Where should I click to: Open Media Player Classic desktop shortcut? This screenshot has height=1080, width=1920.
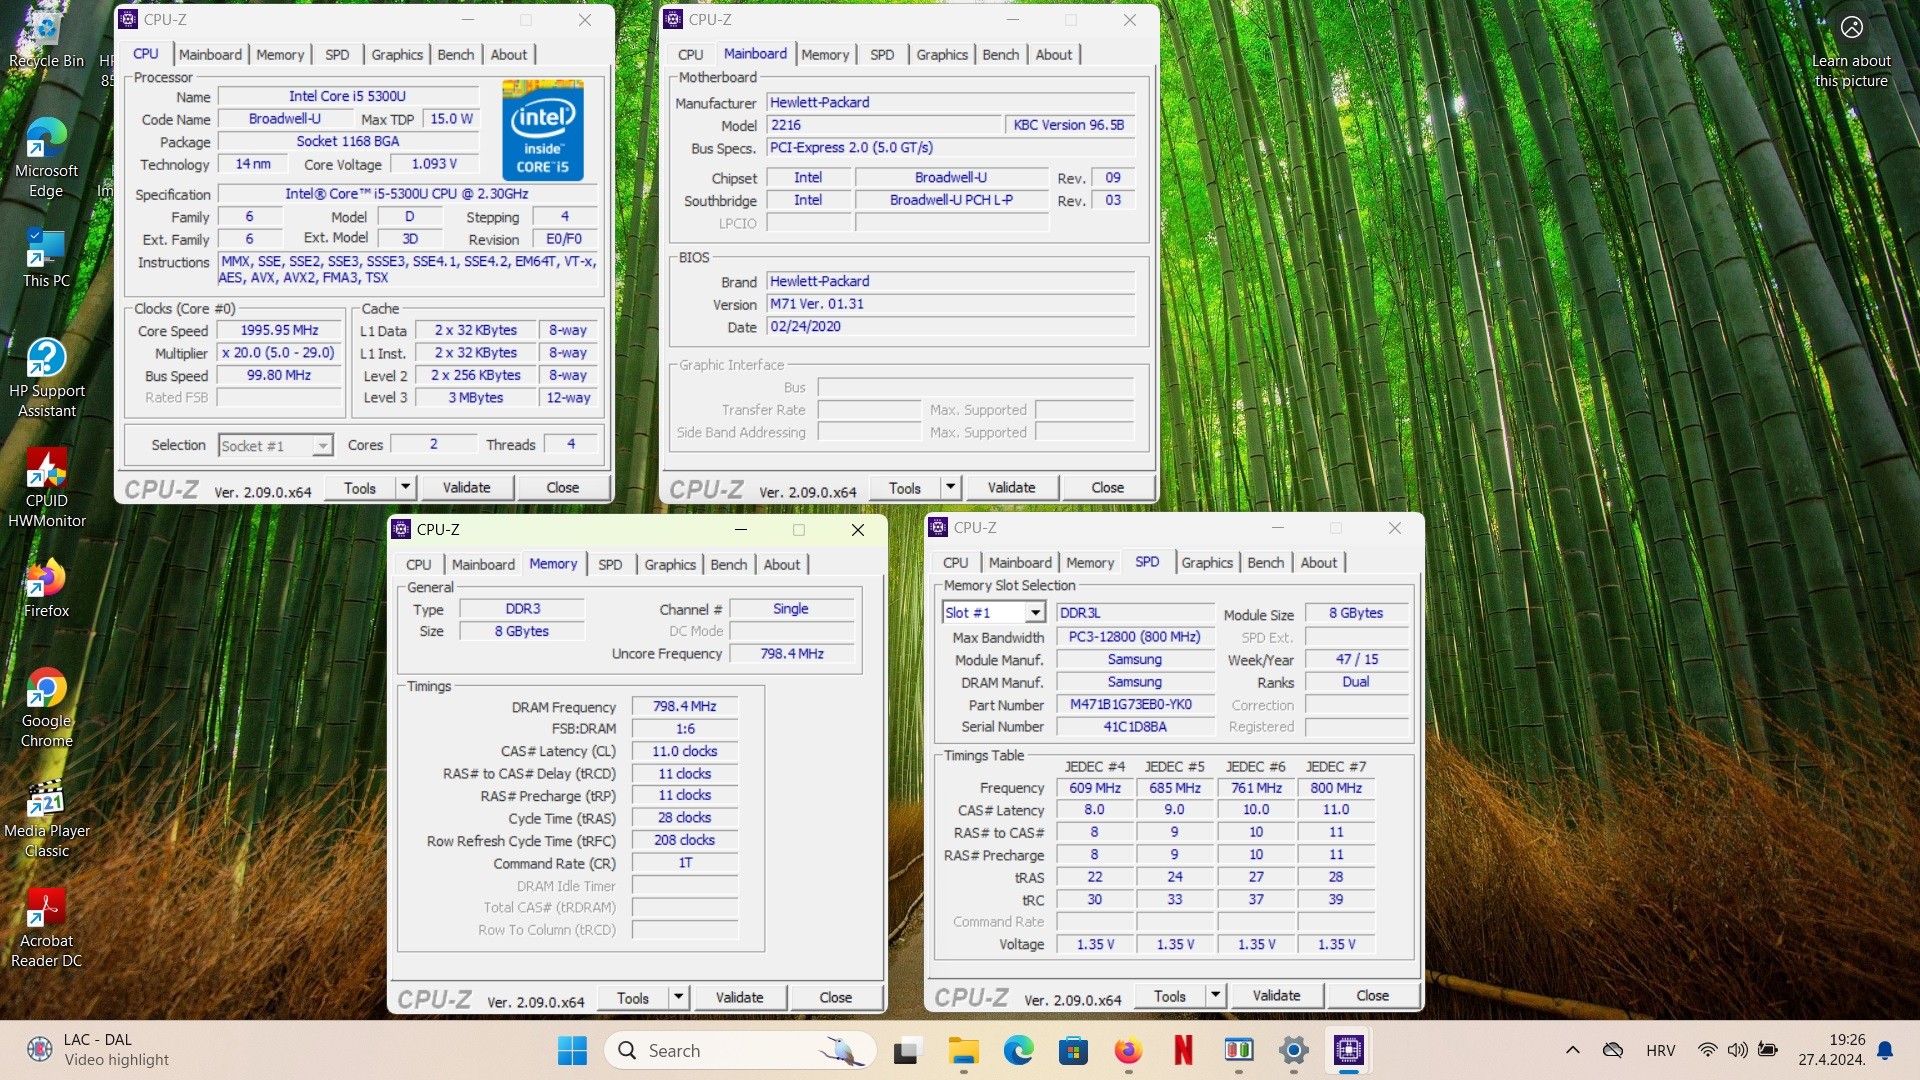click(46, 818)
